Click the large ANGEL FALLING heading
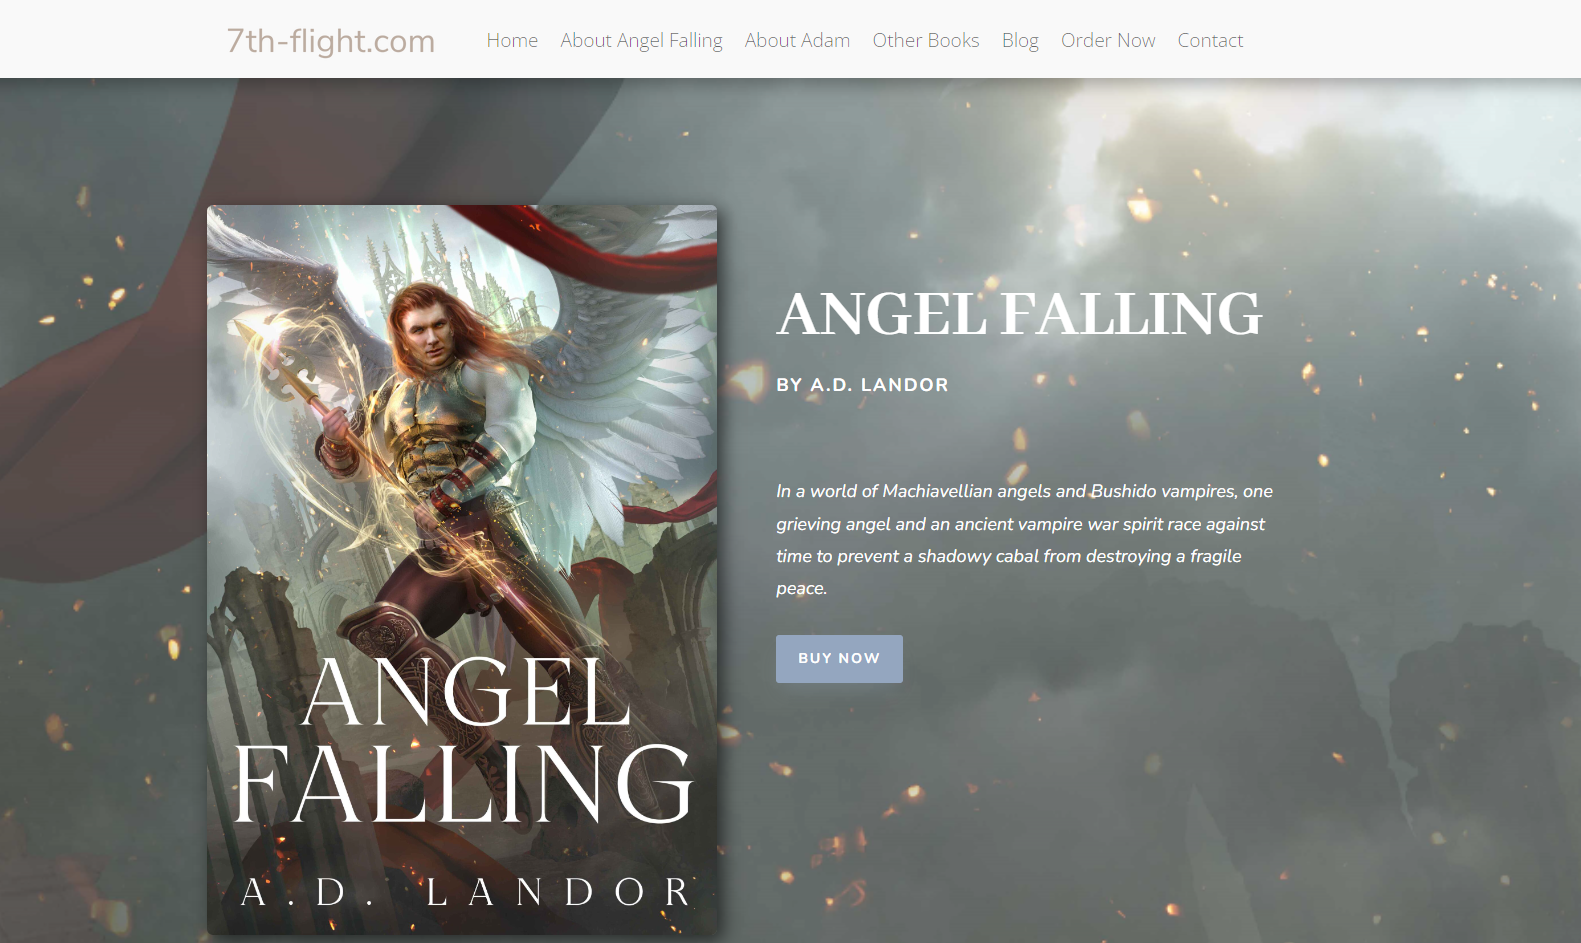 pos(1019,314)
